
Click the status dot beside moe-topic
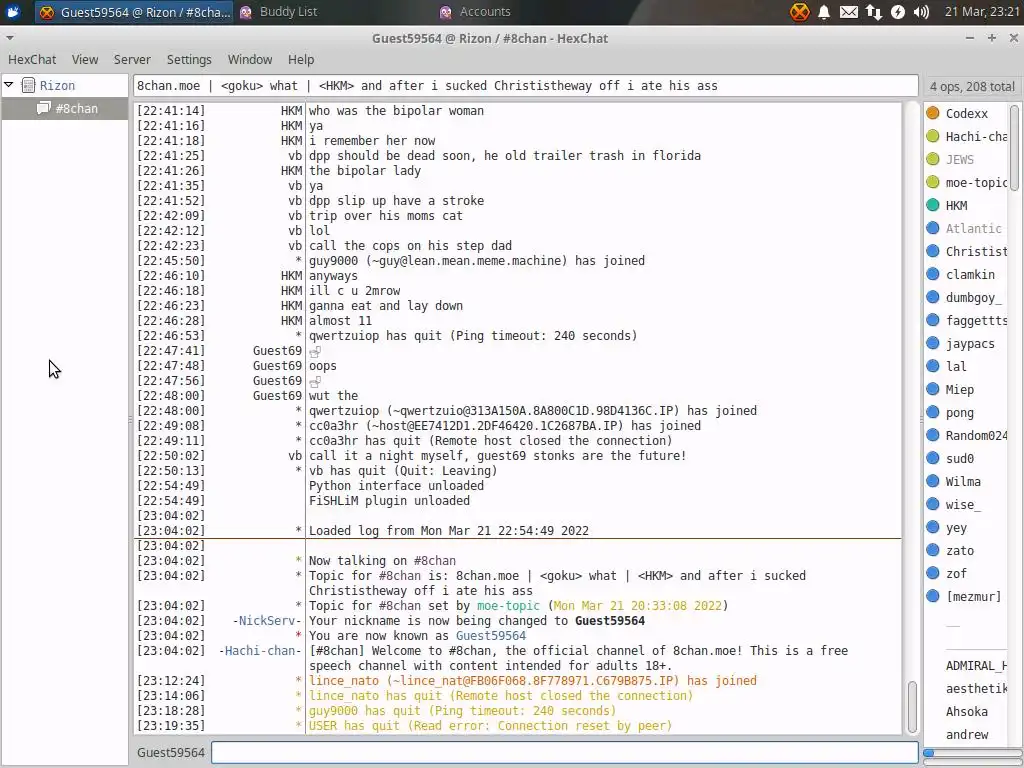tap(933, 182)
